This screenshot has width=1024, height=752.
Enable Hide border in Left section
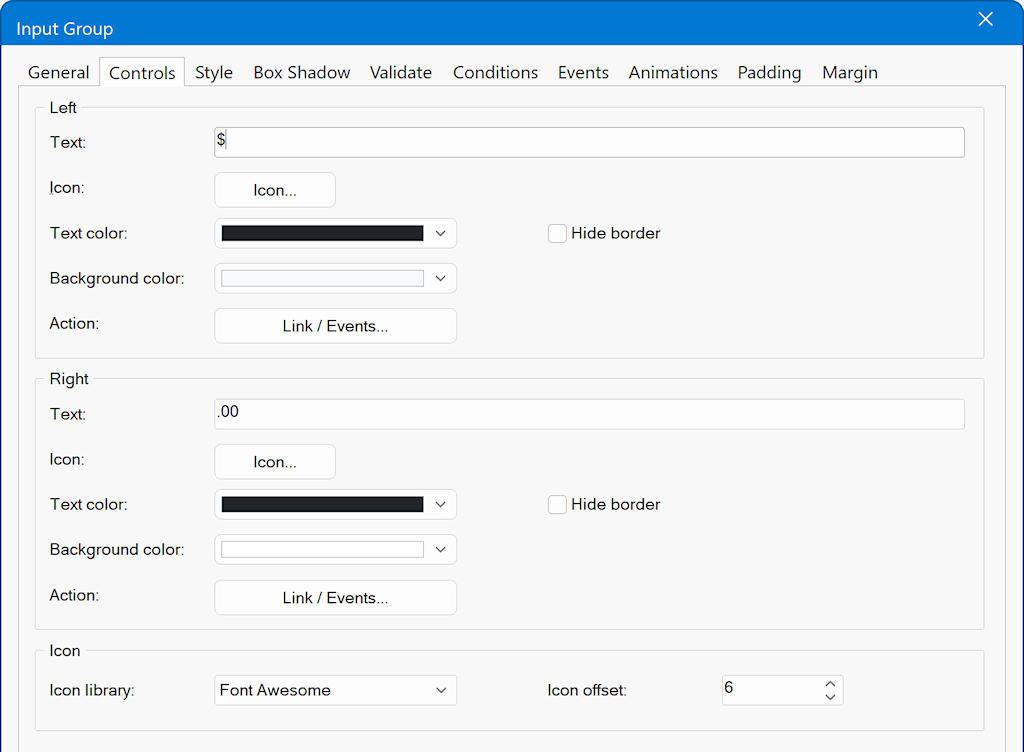pos(558,233)
